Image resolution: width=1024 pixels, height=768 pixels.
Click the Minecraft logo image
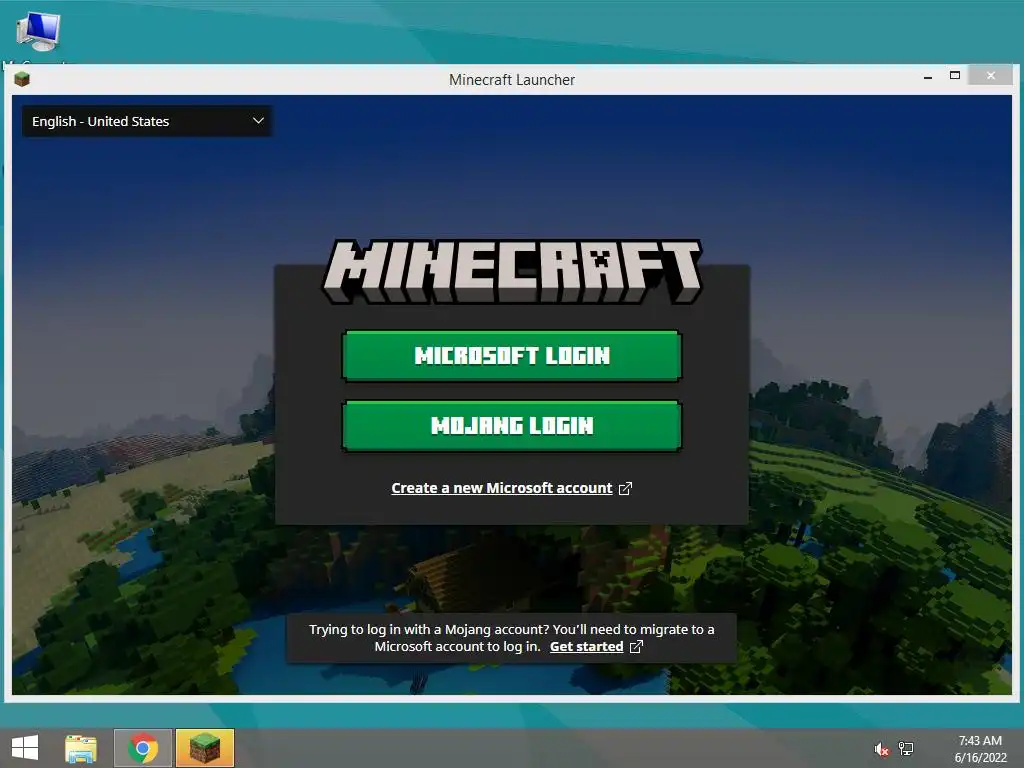click(512, 271)
